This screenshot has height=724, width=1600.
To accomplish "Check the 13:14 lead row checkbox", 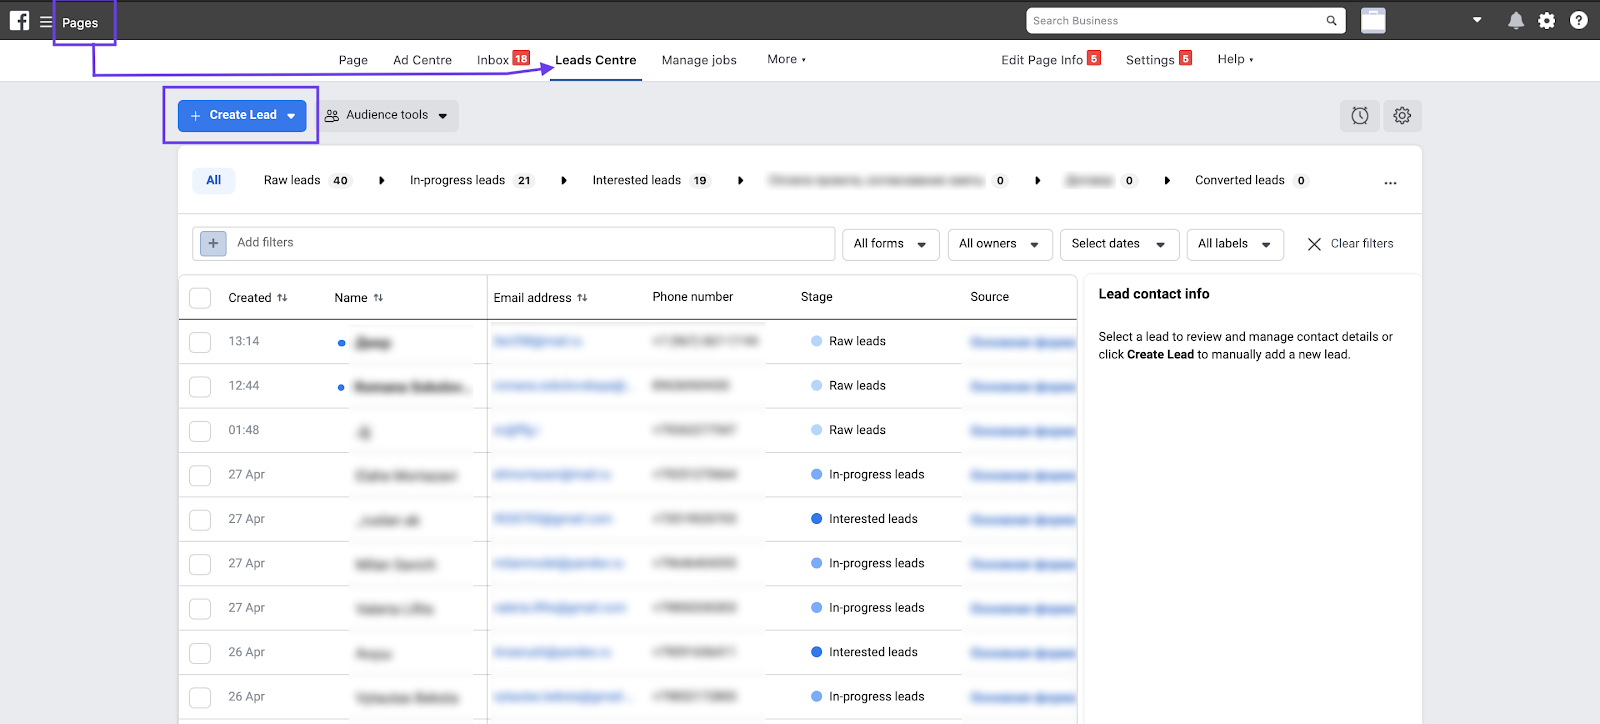I will [200, 342].
